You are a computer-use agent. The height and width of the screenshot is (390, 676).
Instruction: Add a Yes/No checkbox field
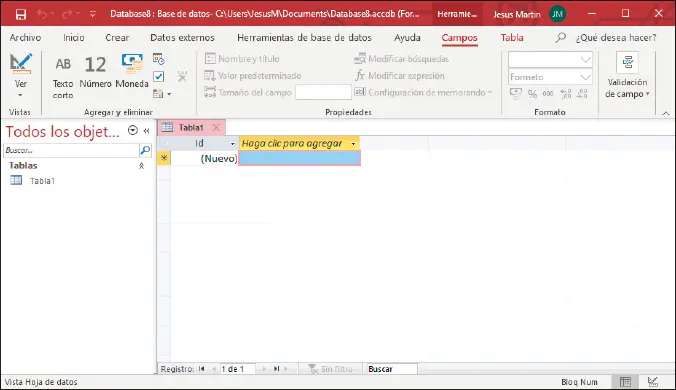pyautogui.click(x=159, y=77)
